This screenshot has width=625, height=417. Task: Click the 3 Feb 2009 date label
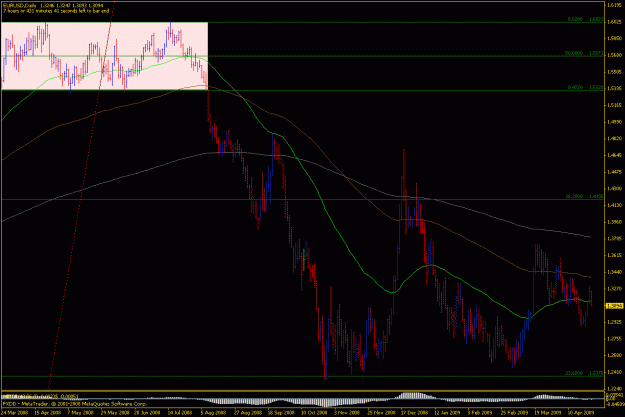pos(481,413)
